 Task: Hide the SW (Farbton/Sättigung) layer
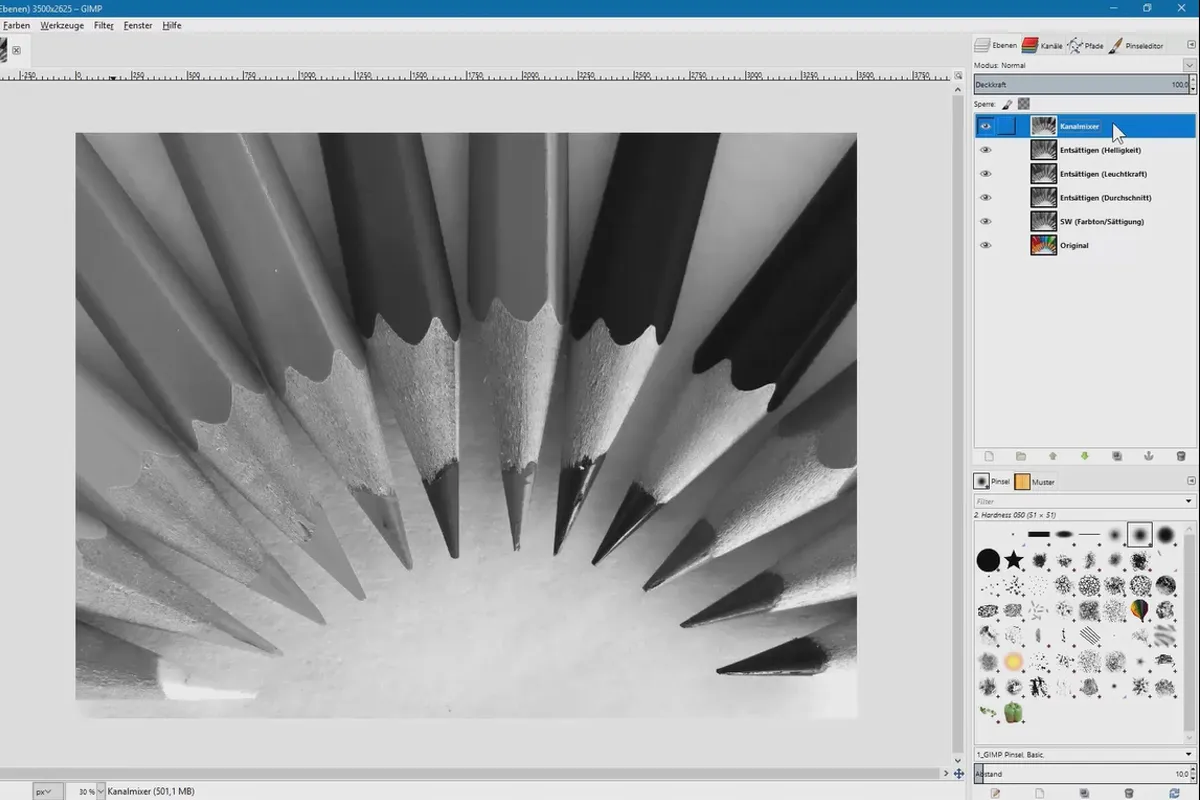986,222
